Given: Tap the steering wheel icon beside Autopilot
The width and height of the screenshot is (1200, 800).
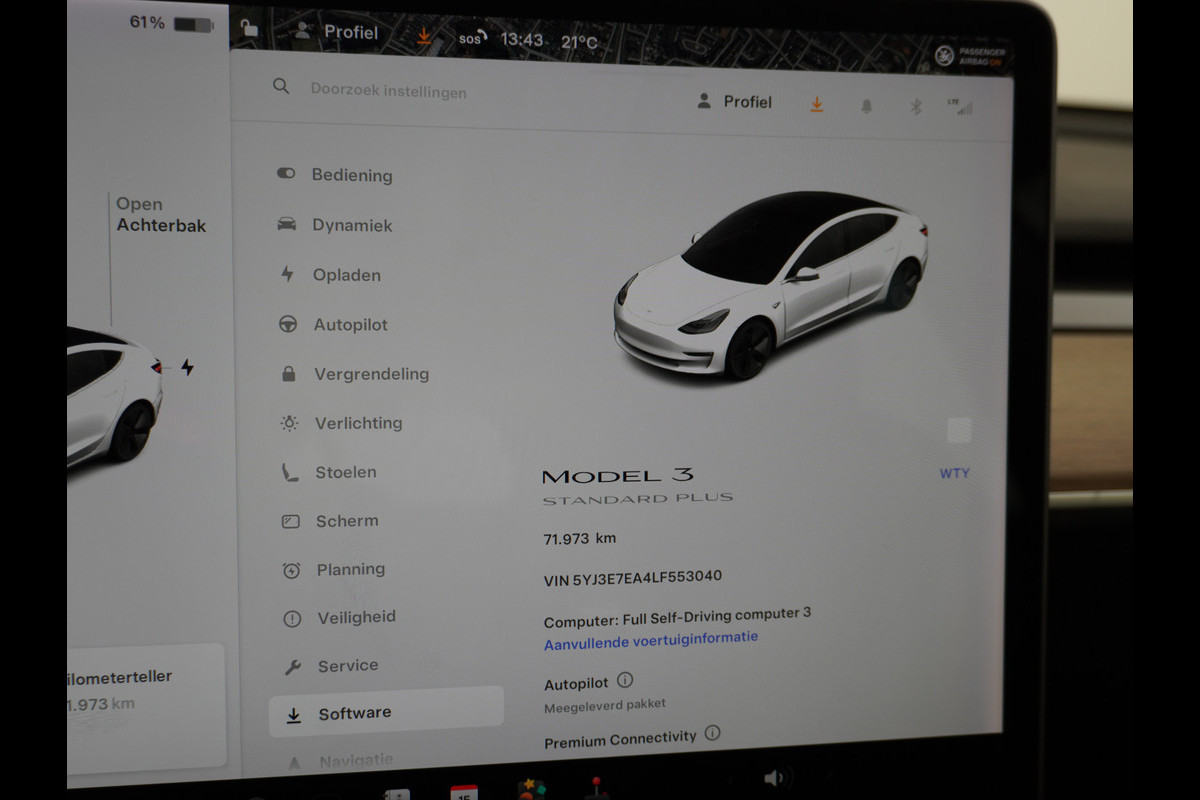Looking at the screenshot, I should point(288,324).
